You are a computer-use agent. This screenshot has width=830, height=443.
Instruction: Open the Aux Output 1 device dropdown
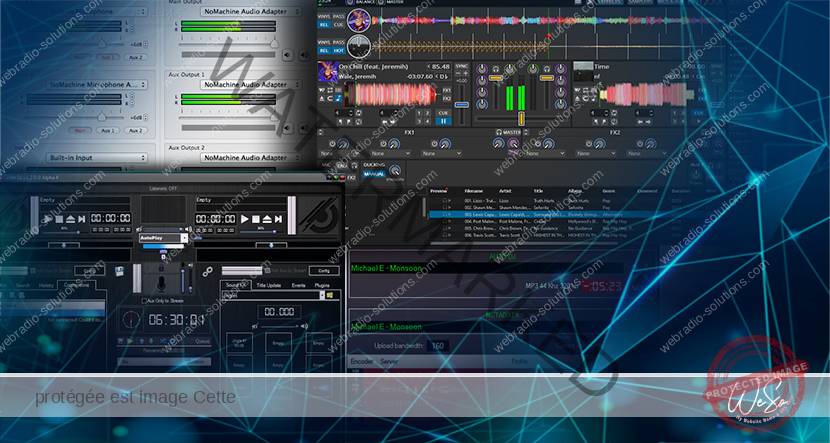[250, 85]
